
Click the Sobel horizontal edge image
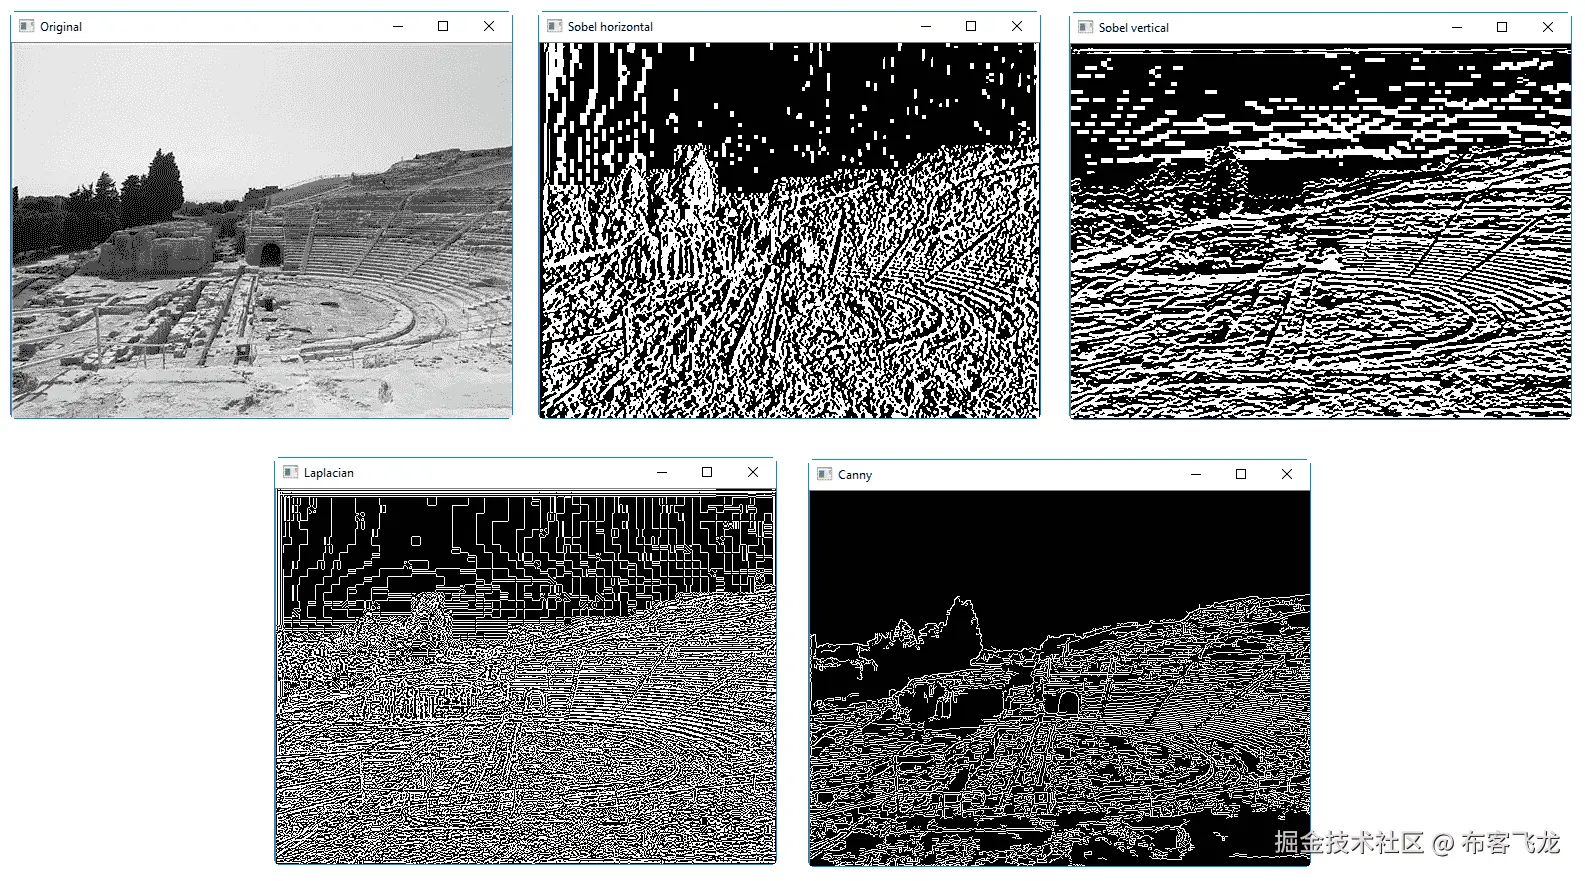coord(790,230)
